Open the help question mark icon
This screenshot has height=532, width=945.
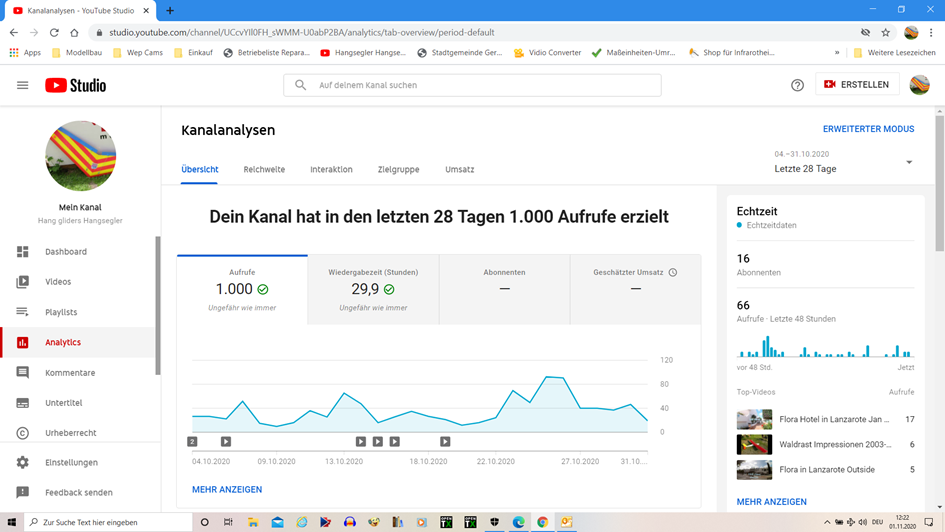click(x=797, y=85)
